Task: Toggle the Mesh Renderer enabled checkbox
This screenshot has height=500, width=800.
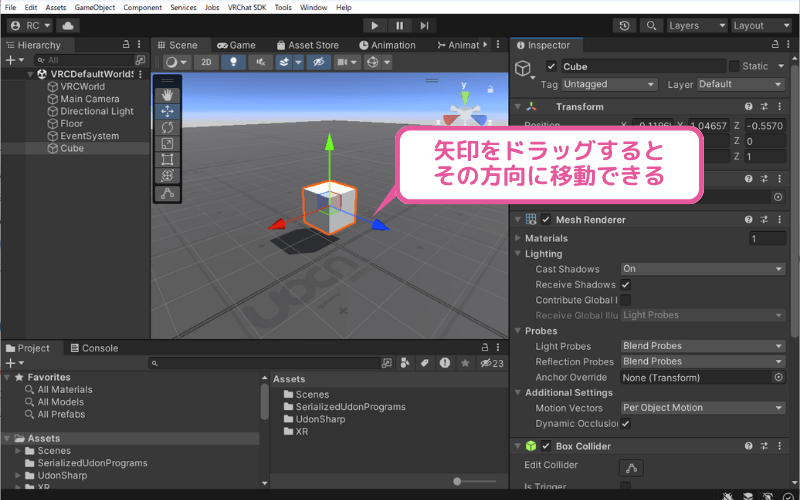Action: point(546,219)
